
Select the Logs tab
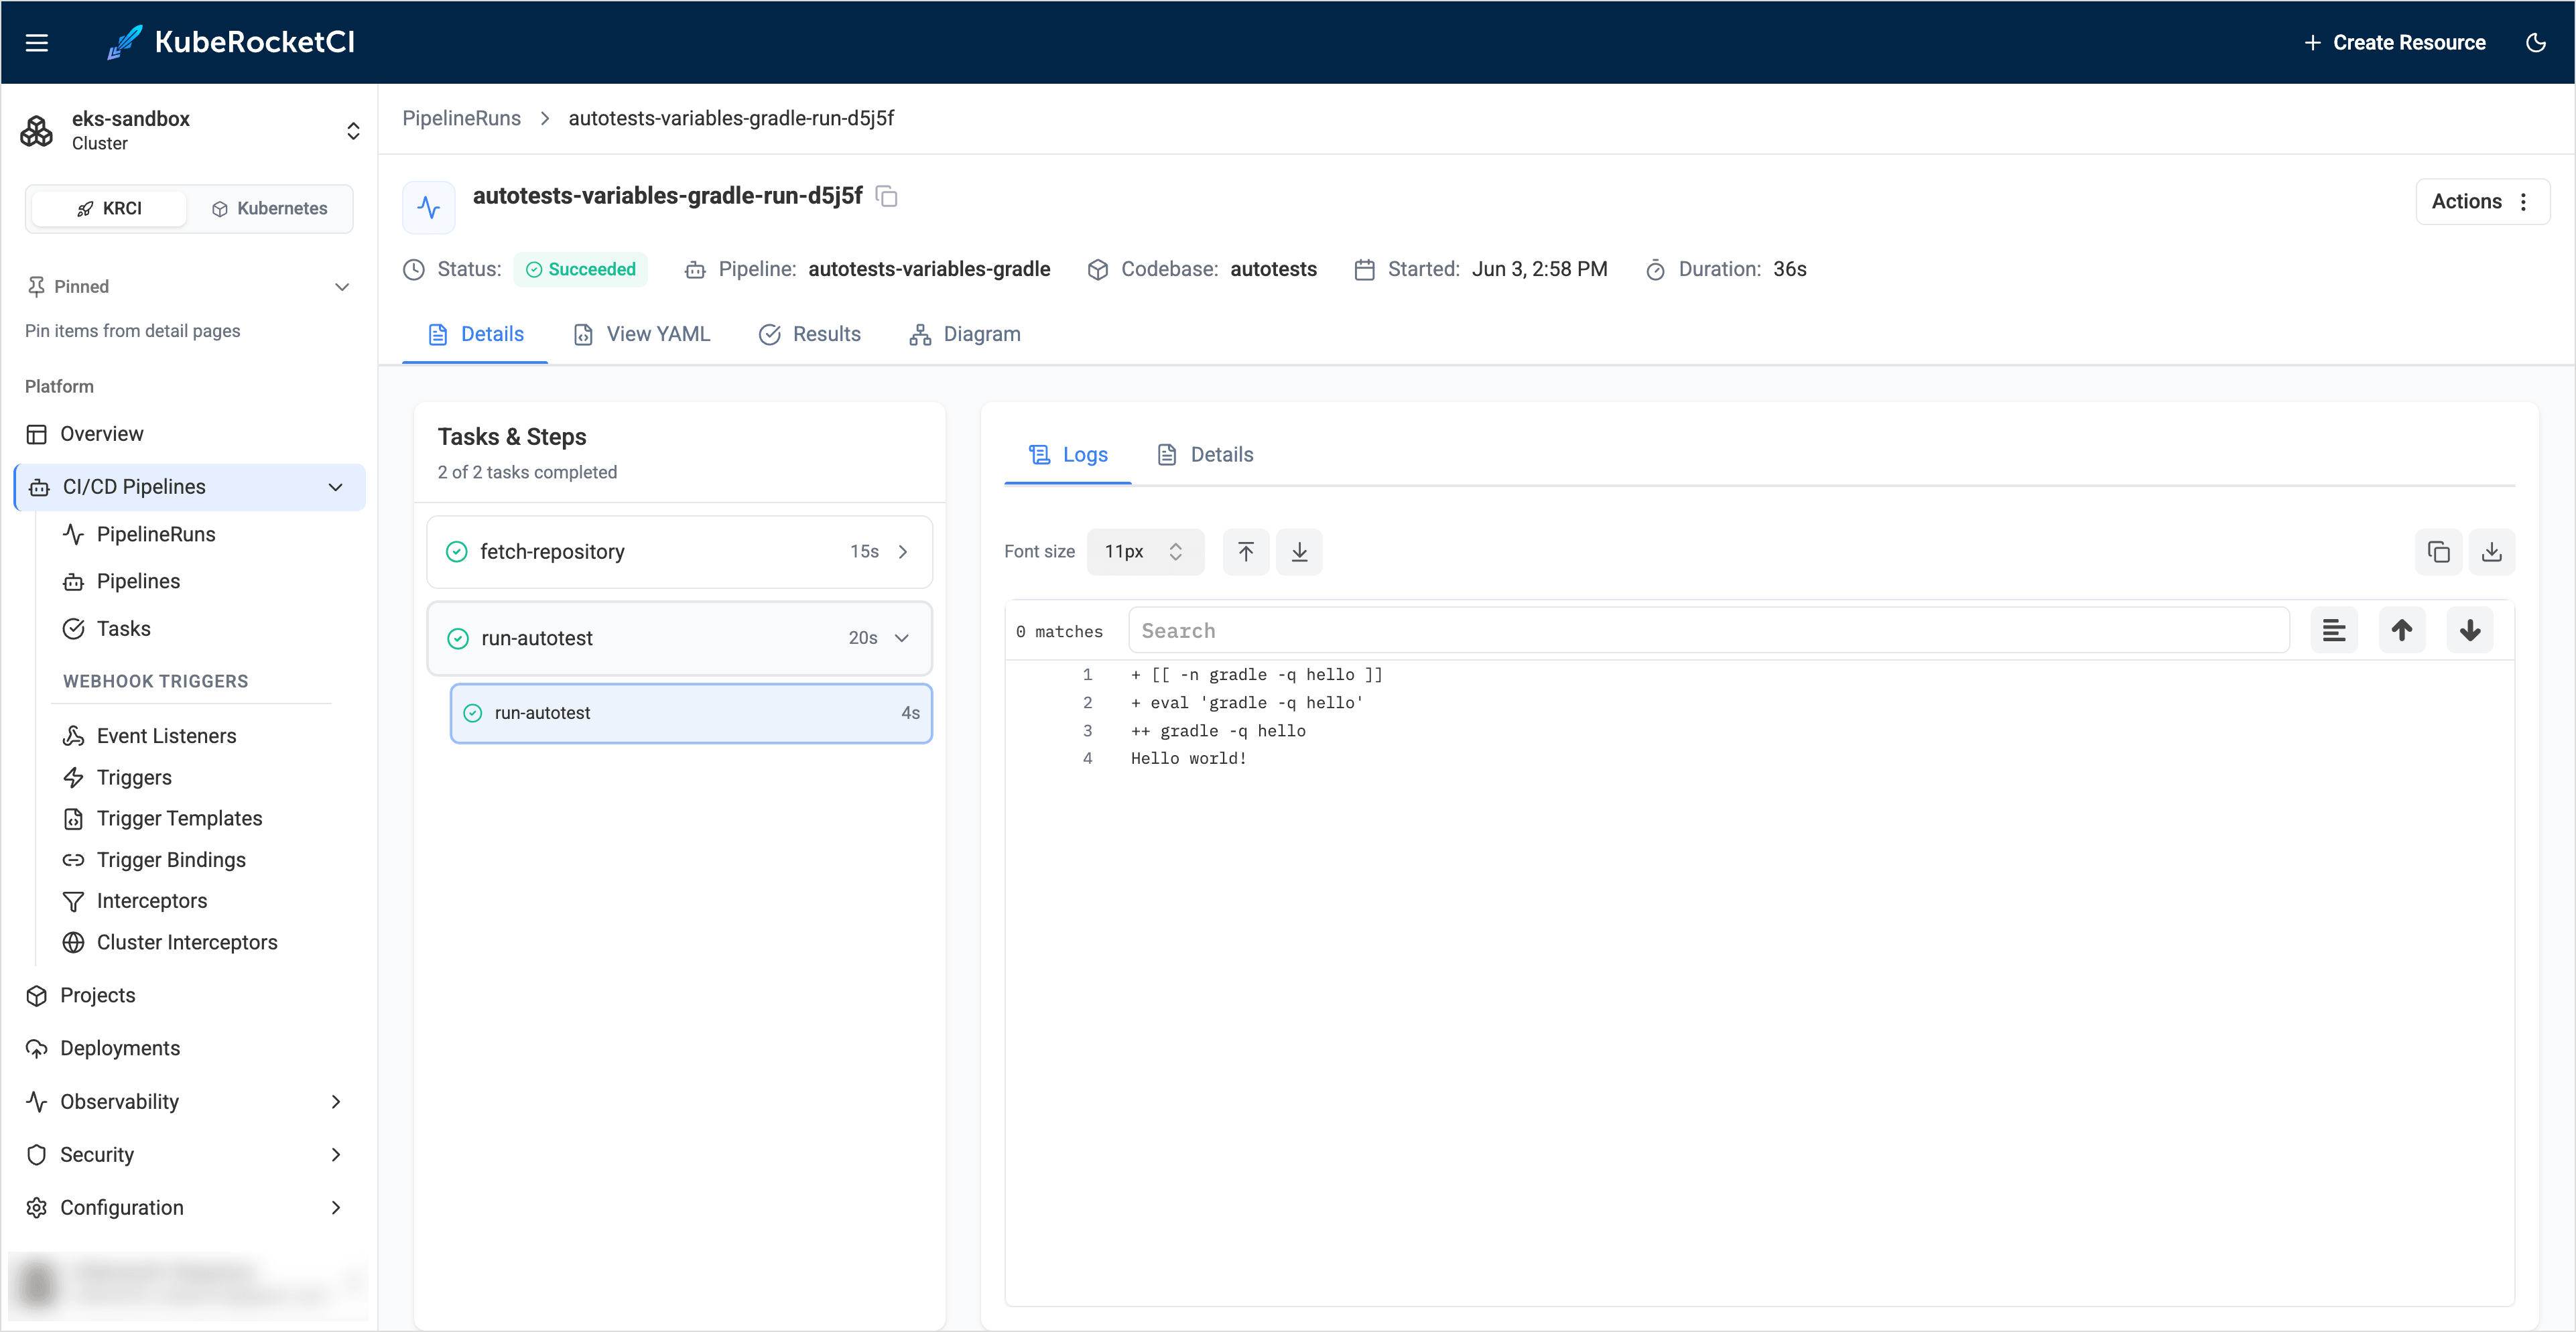tap(1067, 455)
